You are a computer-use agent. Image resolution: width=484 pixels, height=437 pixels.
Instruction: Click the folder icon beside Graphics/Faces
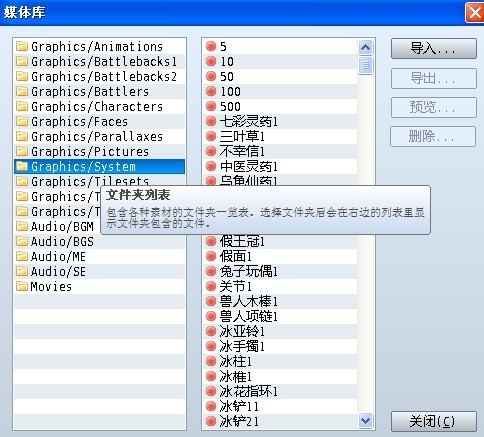22,121
